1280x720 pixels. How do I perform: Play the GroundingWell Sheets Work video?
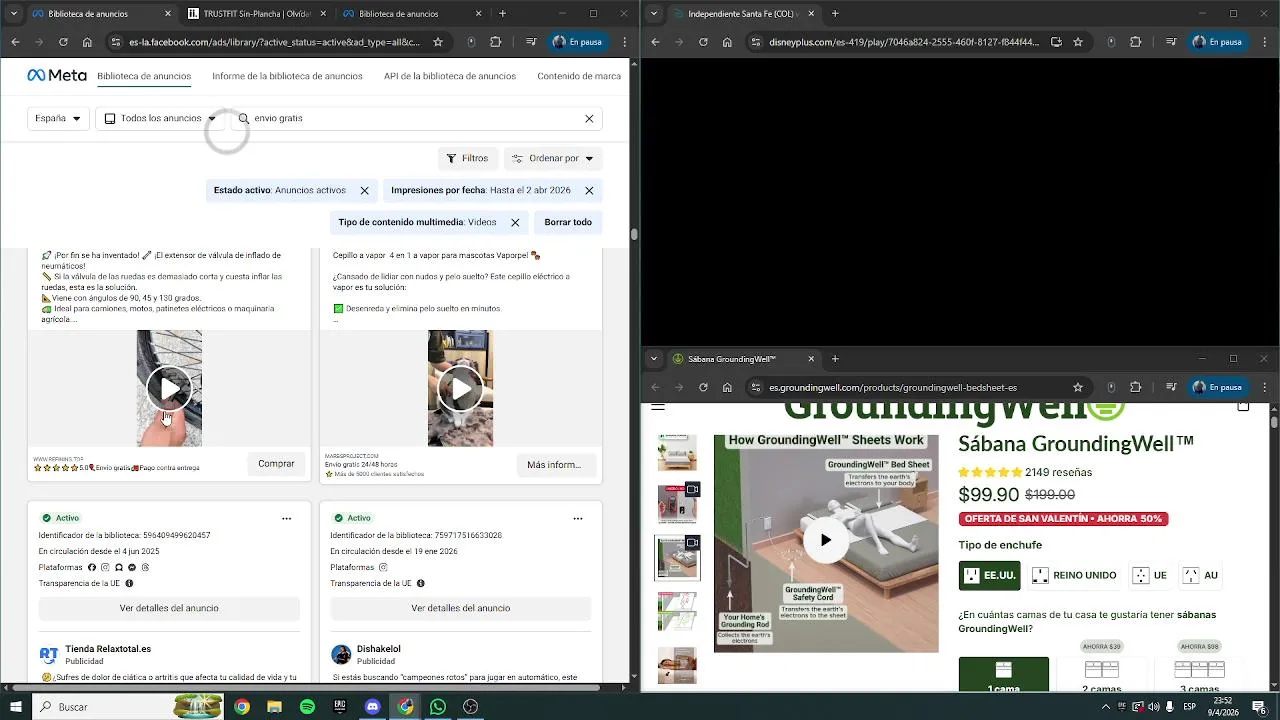point(825,540)
